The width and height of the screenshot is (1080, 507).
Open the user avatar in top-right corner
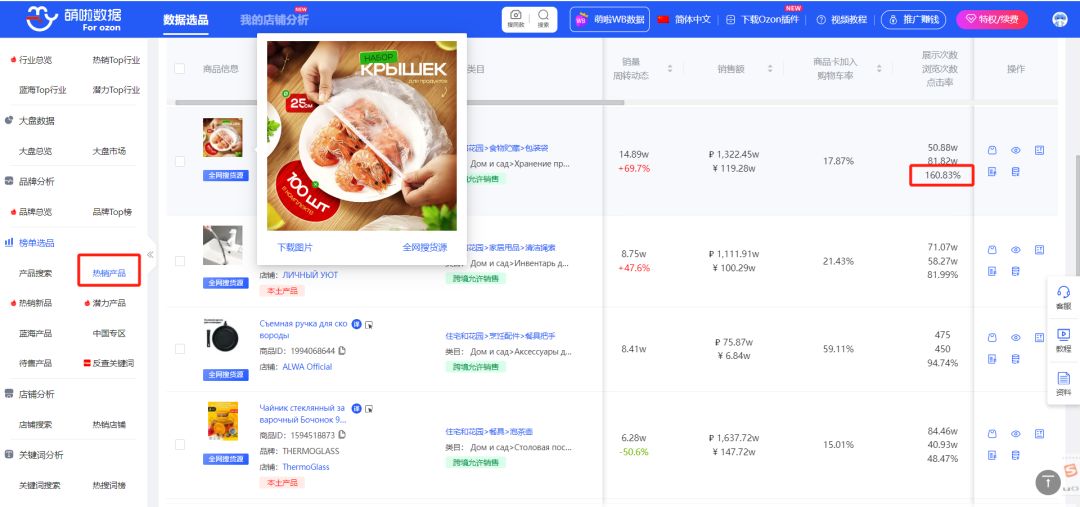(x=1060, y=19)
